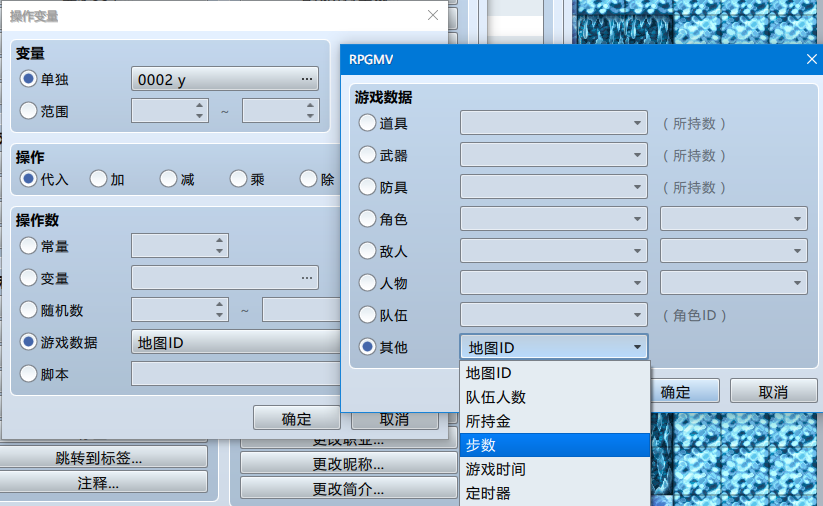
Task: Select the 常量 operand radio button
Action: click(x=28, y=246)
